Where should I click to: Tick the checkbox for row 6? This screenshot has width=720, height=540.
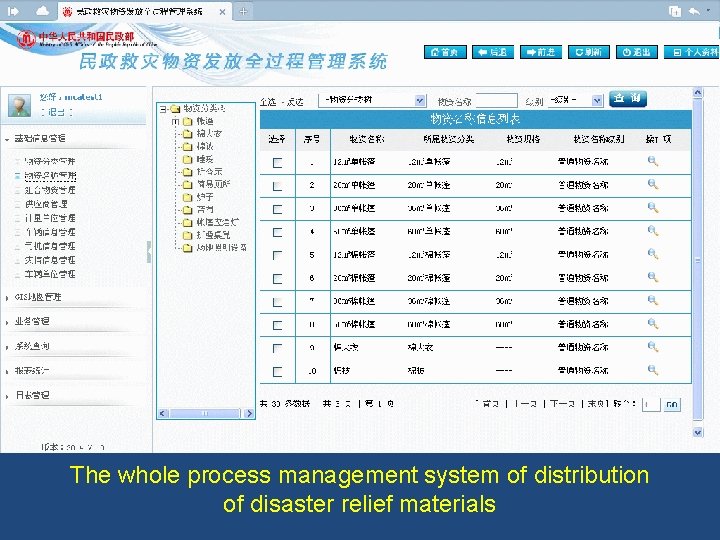pos(277,279)
